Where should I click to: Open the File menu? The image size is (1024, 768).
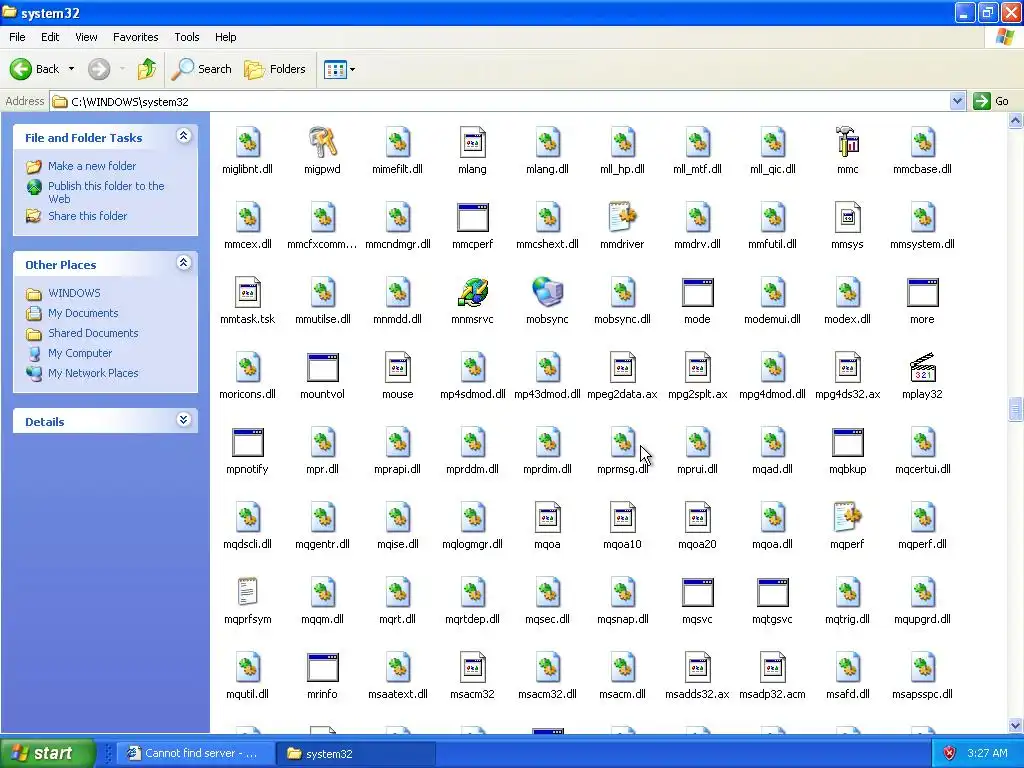pos(18,37)
